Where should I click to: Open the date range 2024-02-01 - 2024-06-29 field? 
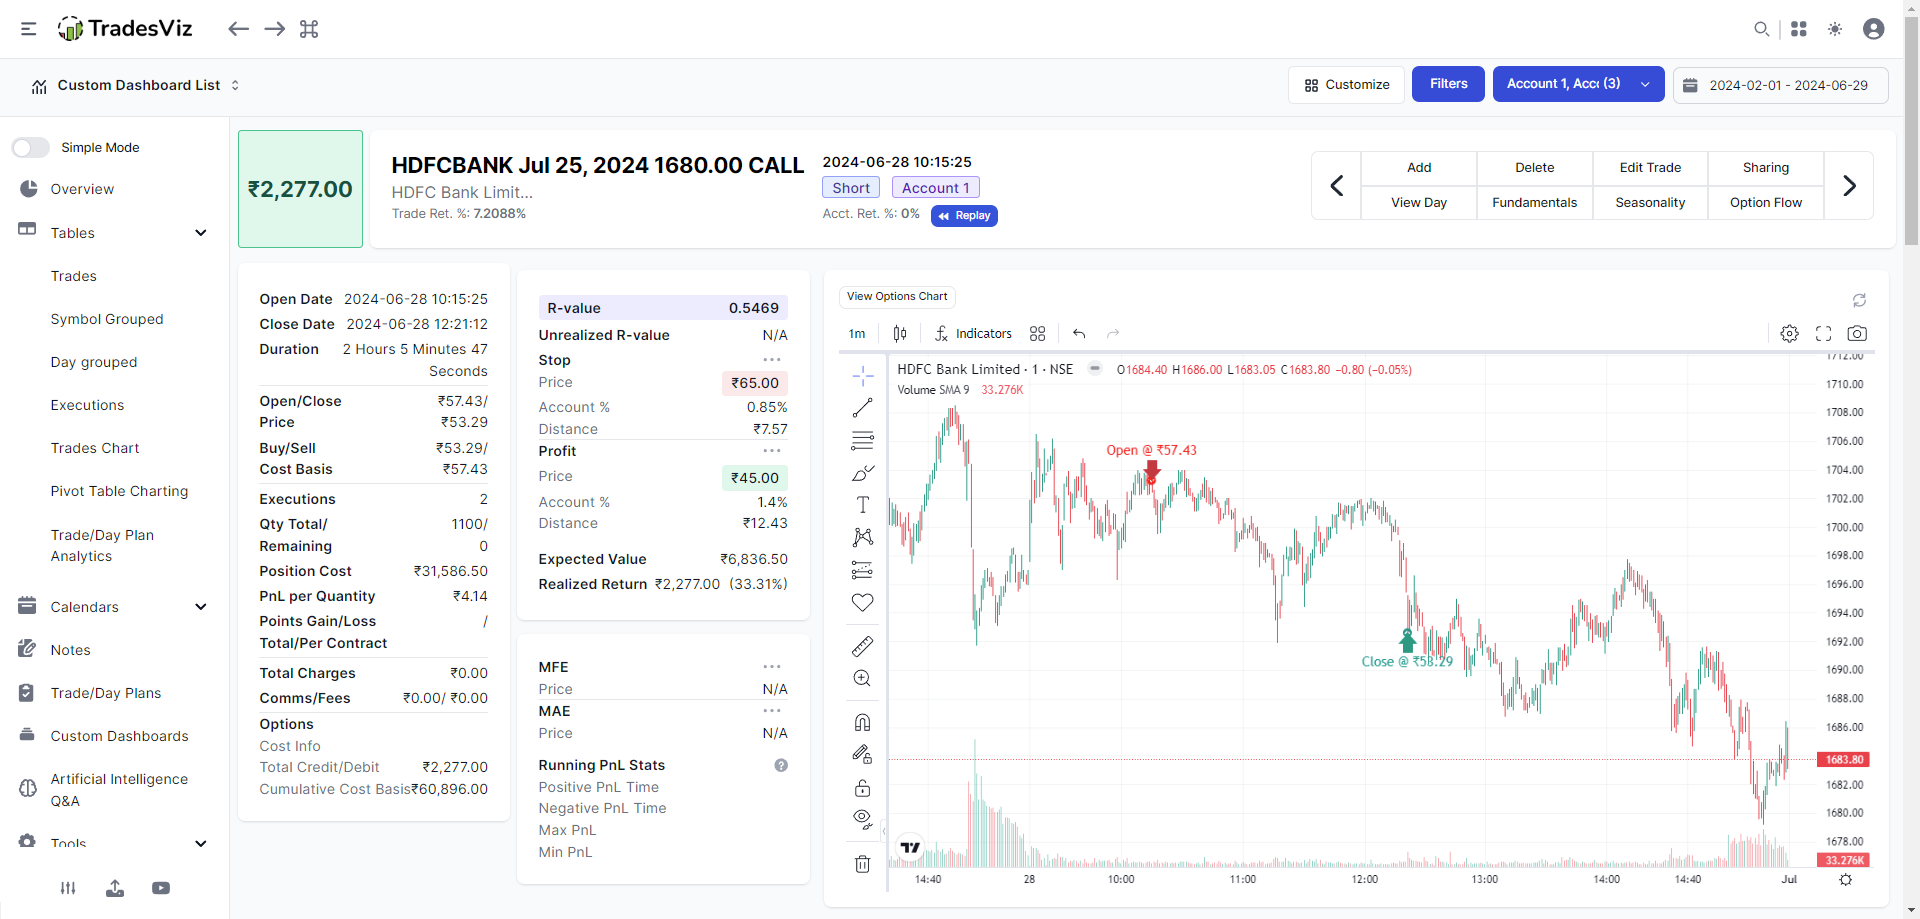point(1781,85)
